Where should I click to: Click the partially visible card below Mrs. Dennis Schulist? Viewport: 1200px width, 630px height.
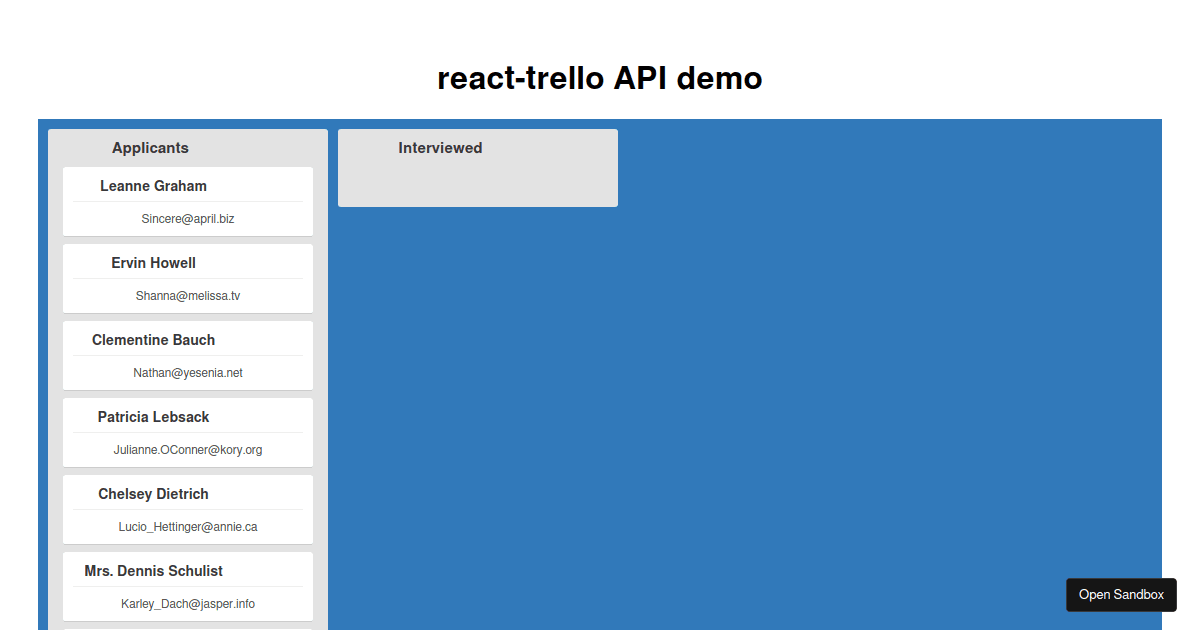(187, 627)
